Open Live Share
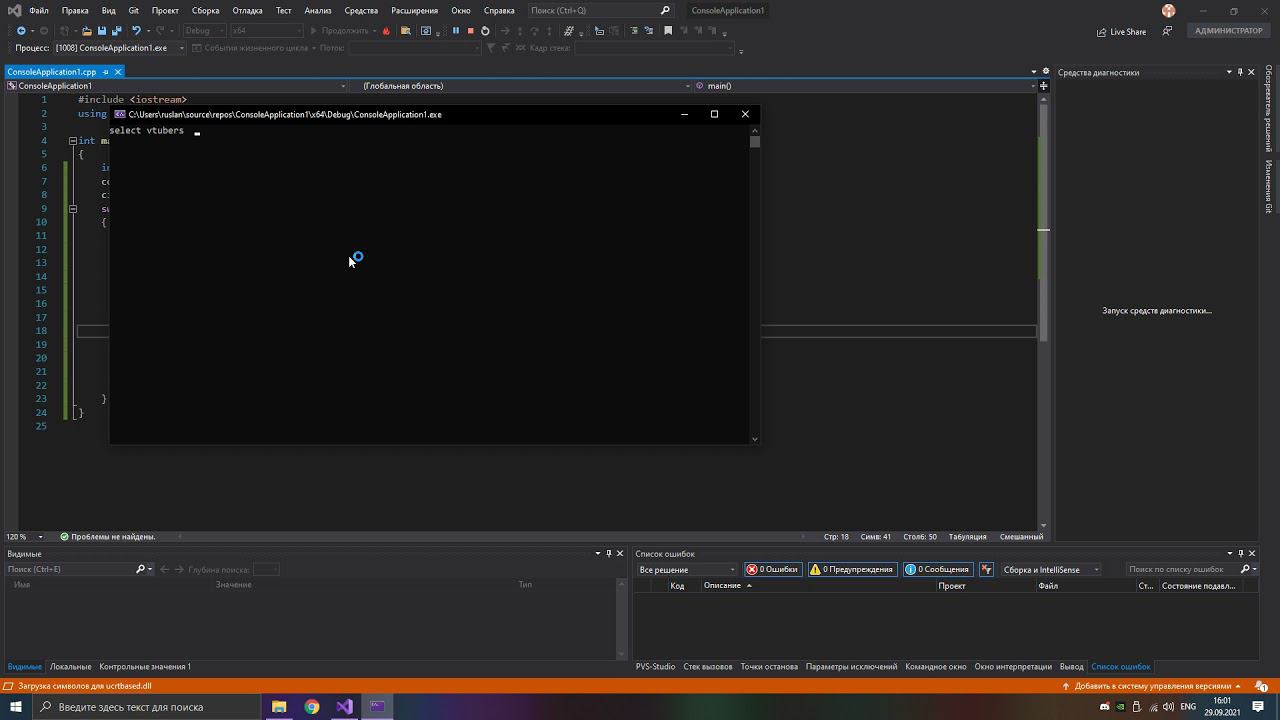 click(1121, 31)
